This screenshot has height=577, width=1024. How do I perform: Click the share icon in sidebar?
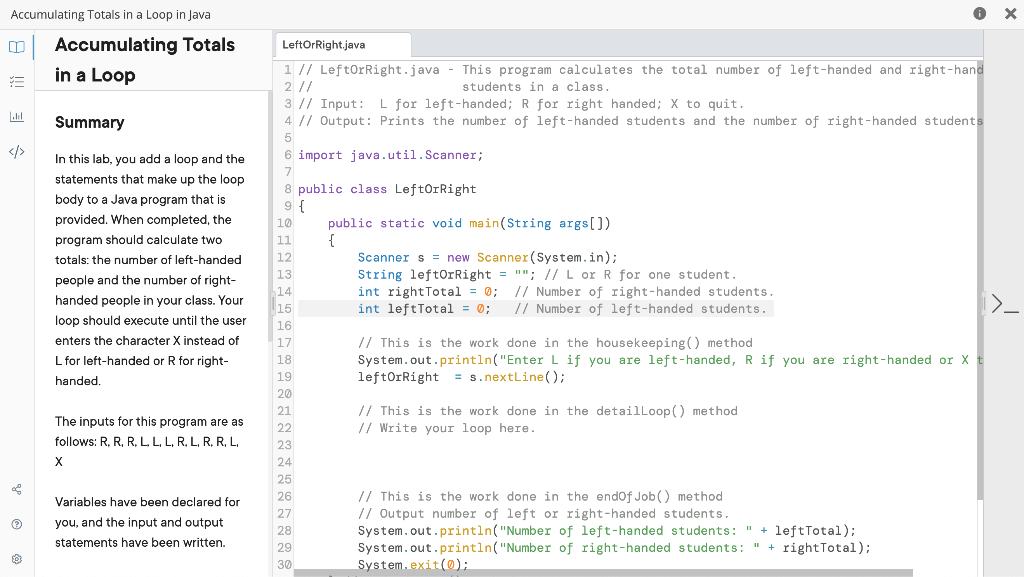17,490
